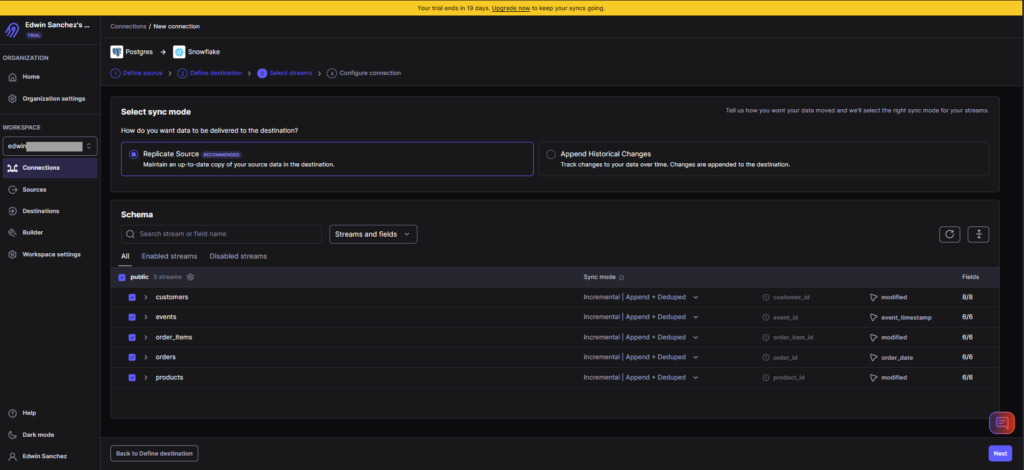Open the chat support widget icon
Image resolution: width=1024 pixels, height=470 pixels.
coord(1002,423)
